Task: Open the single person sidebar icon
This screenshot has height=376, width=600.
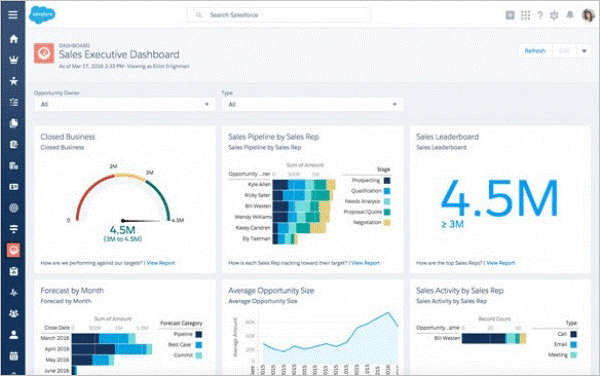Action: 13,335
